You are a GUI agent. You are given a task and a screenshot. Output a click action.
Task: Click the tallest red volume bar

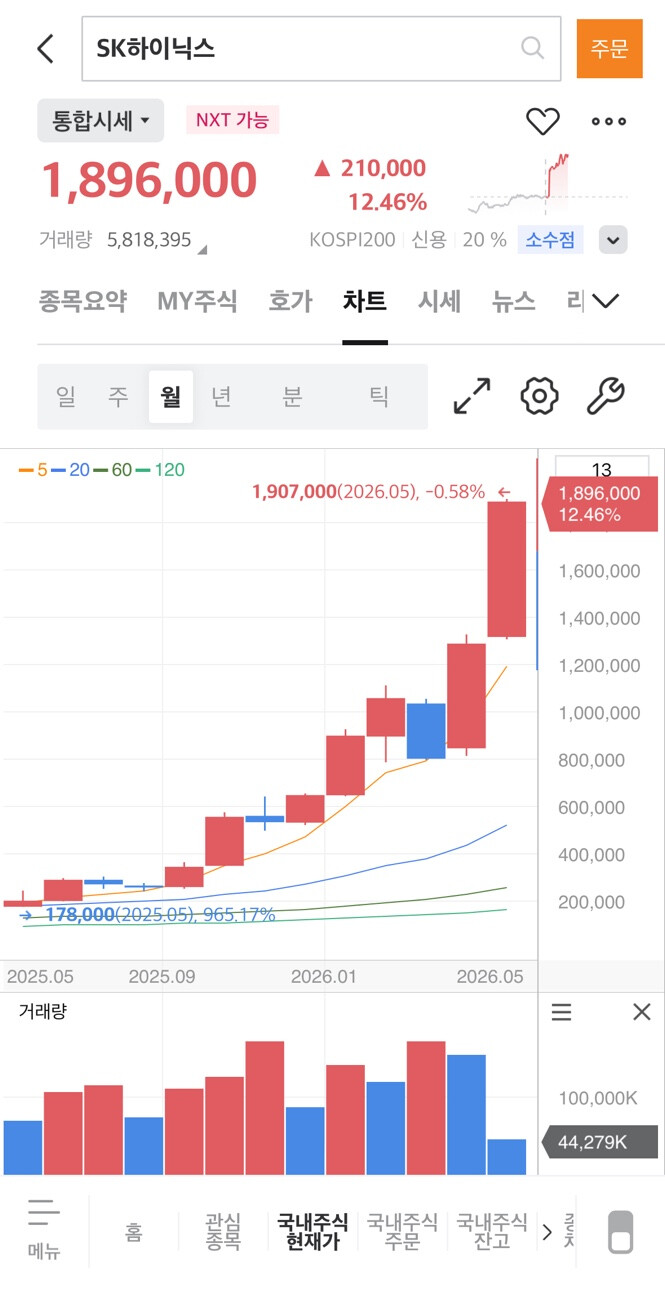pos(265,1108)
